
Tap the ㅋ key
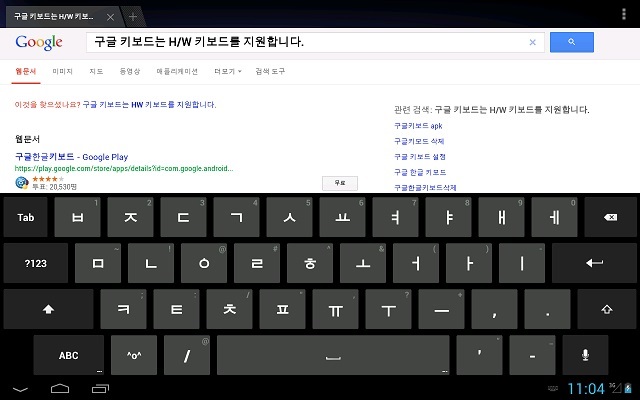[123, 309]
